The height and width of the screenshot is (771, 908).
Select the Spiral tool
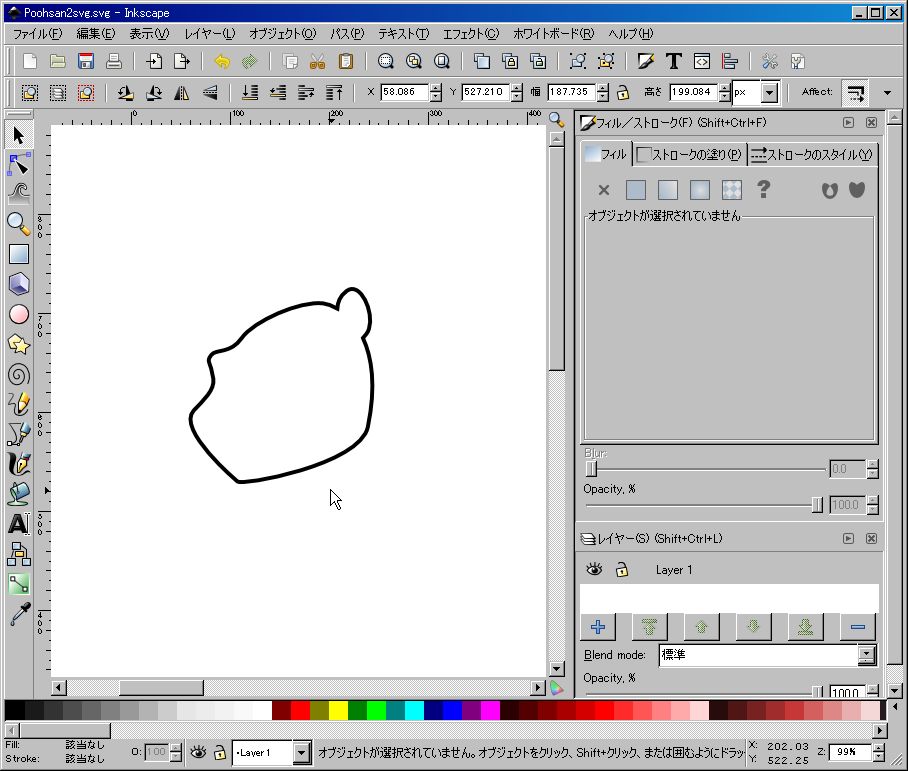tap(19, 374)
